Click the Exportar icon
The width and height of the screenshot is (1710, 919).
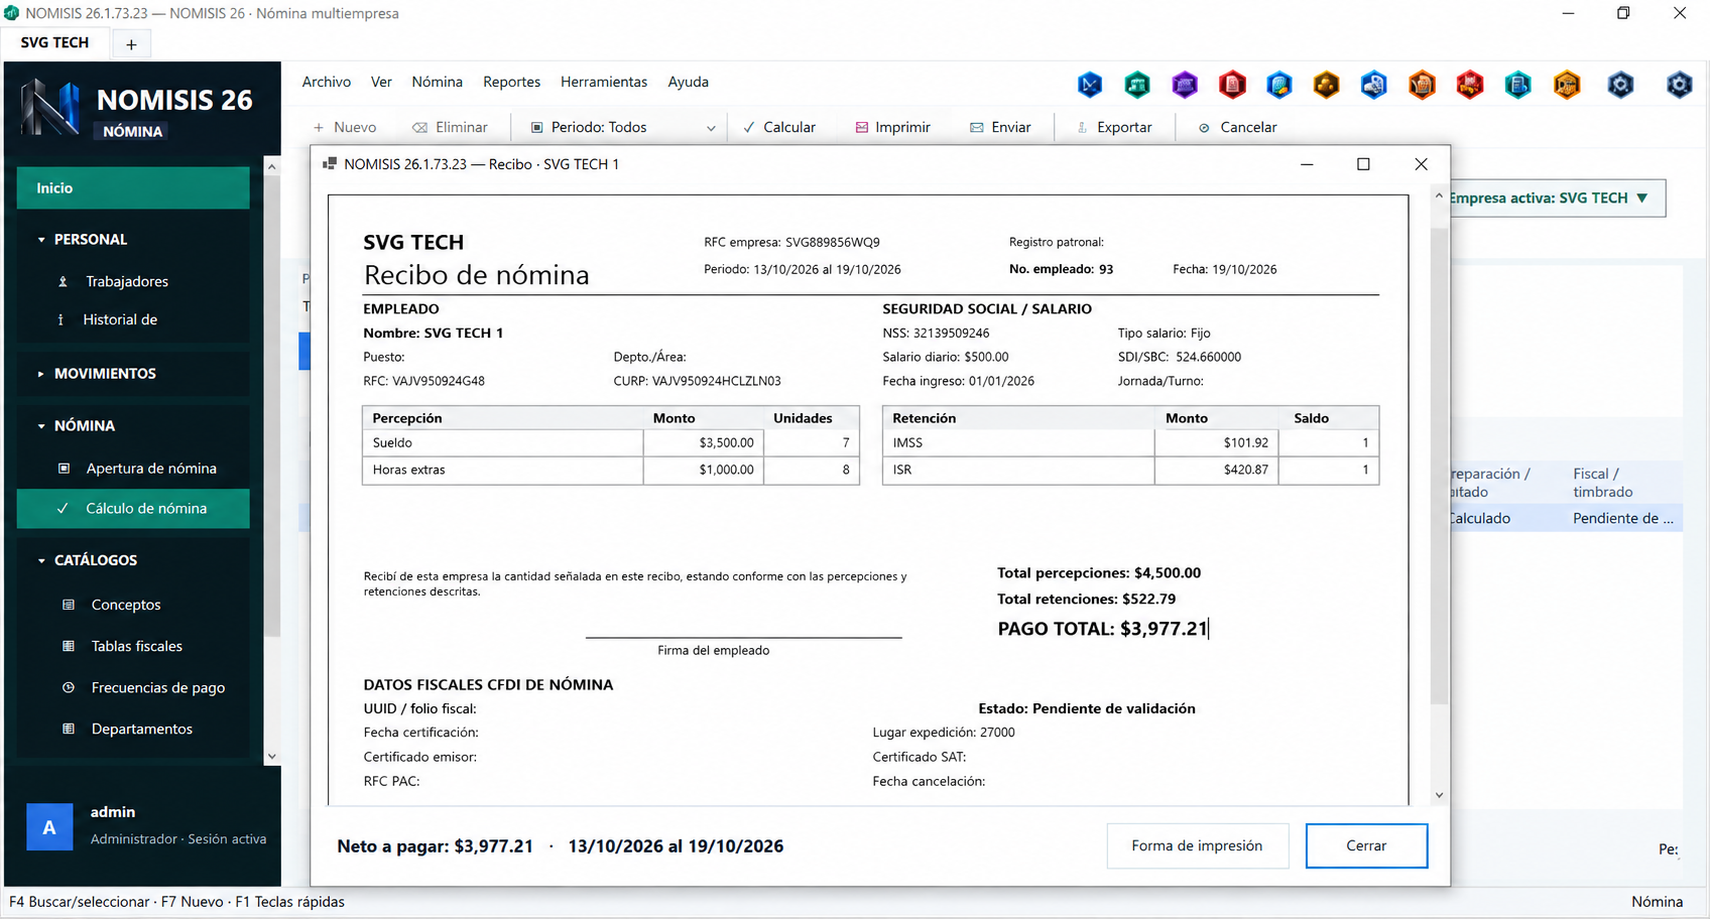pyautogui.click(x=1082, y=128)
